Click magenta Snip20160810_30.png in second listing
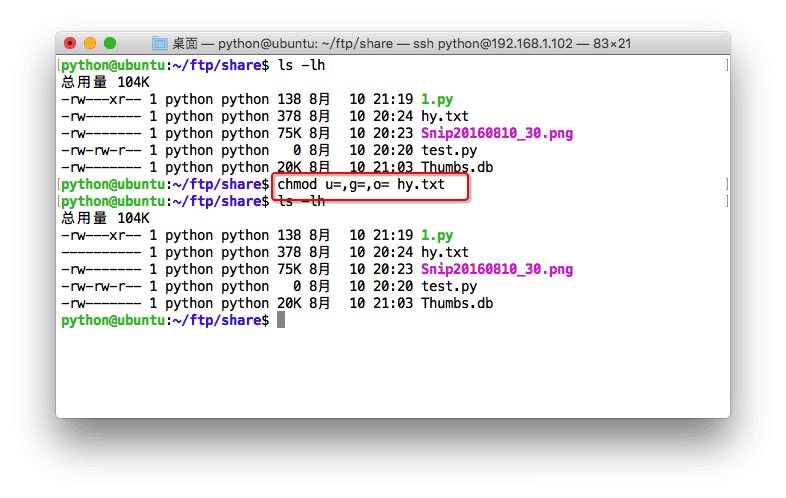 (x=497, y=270)
